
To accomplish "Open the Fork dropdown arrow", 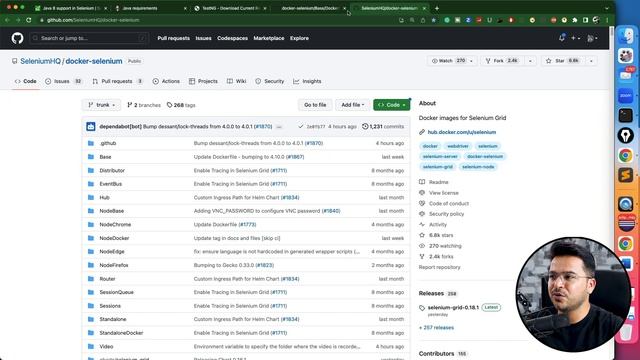I will 530,61.
